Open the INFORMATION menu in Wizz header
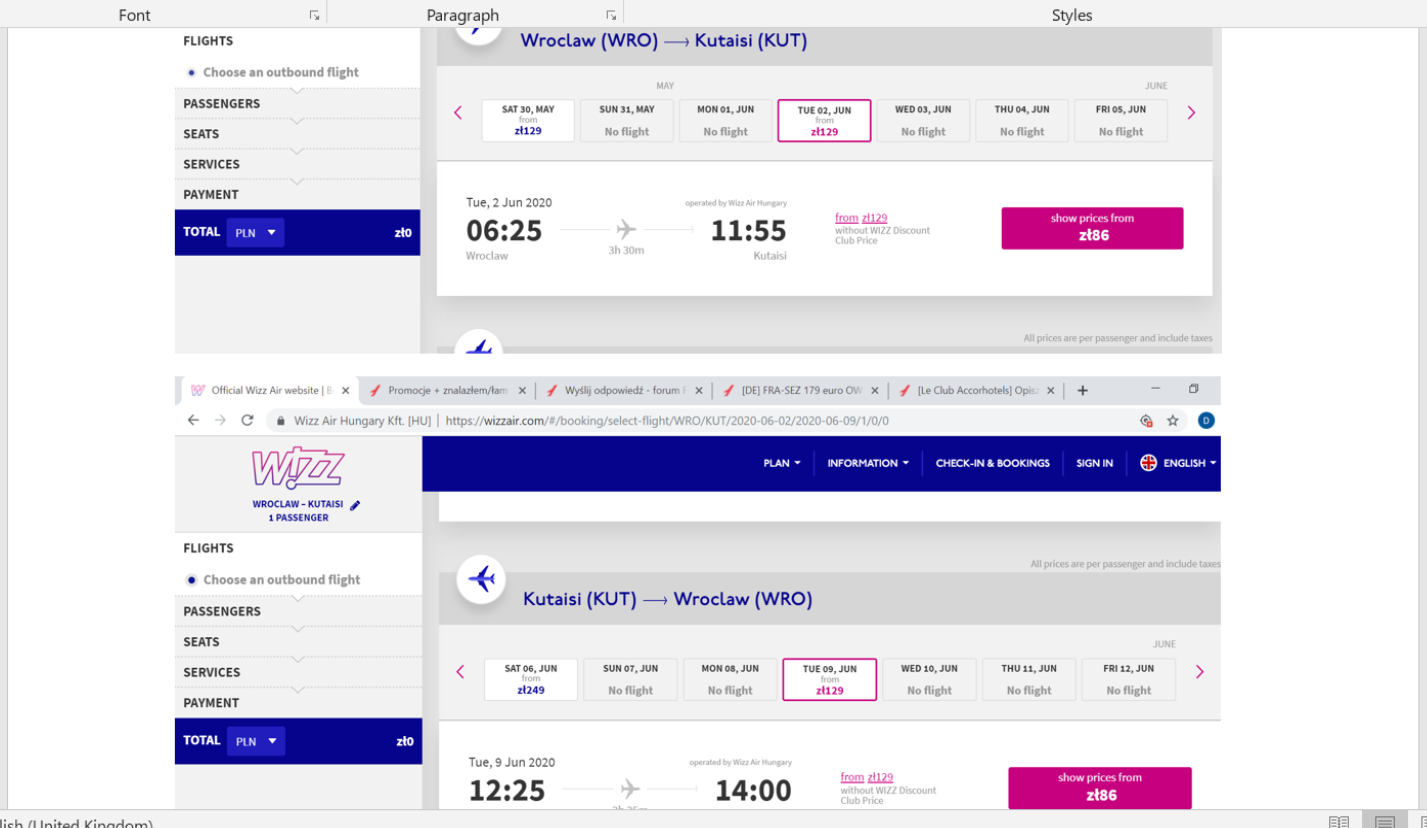Viewport: 1427px width, 828px height. pyautogui.click(x=868, y=463)
